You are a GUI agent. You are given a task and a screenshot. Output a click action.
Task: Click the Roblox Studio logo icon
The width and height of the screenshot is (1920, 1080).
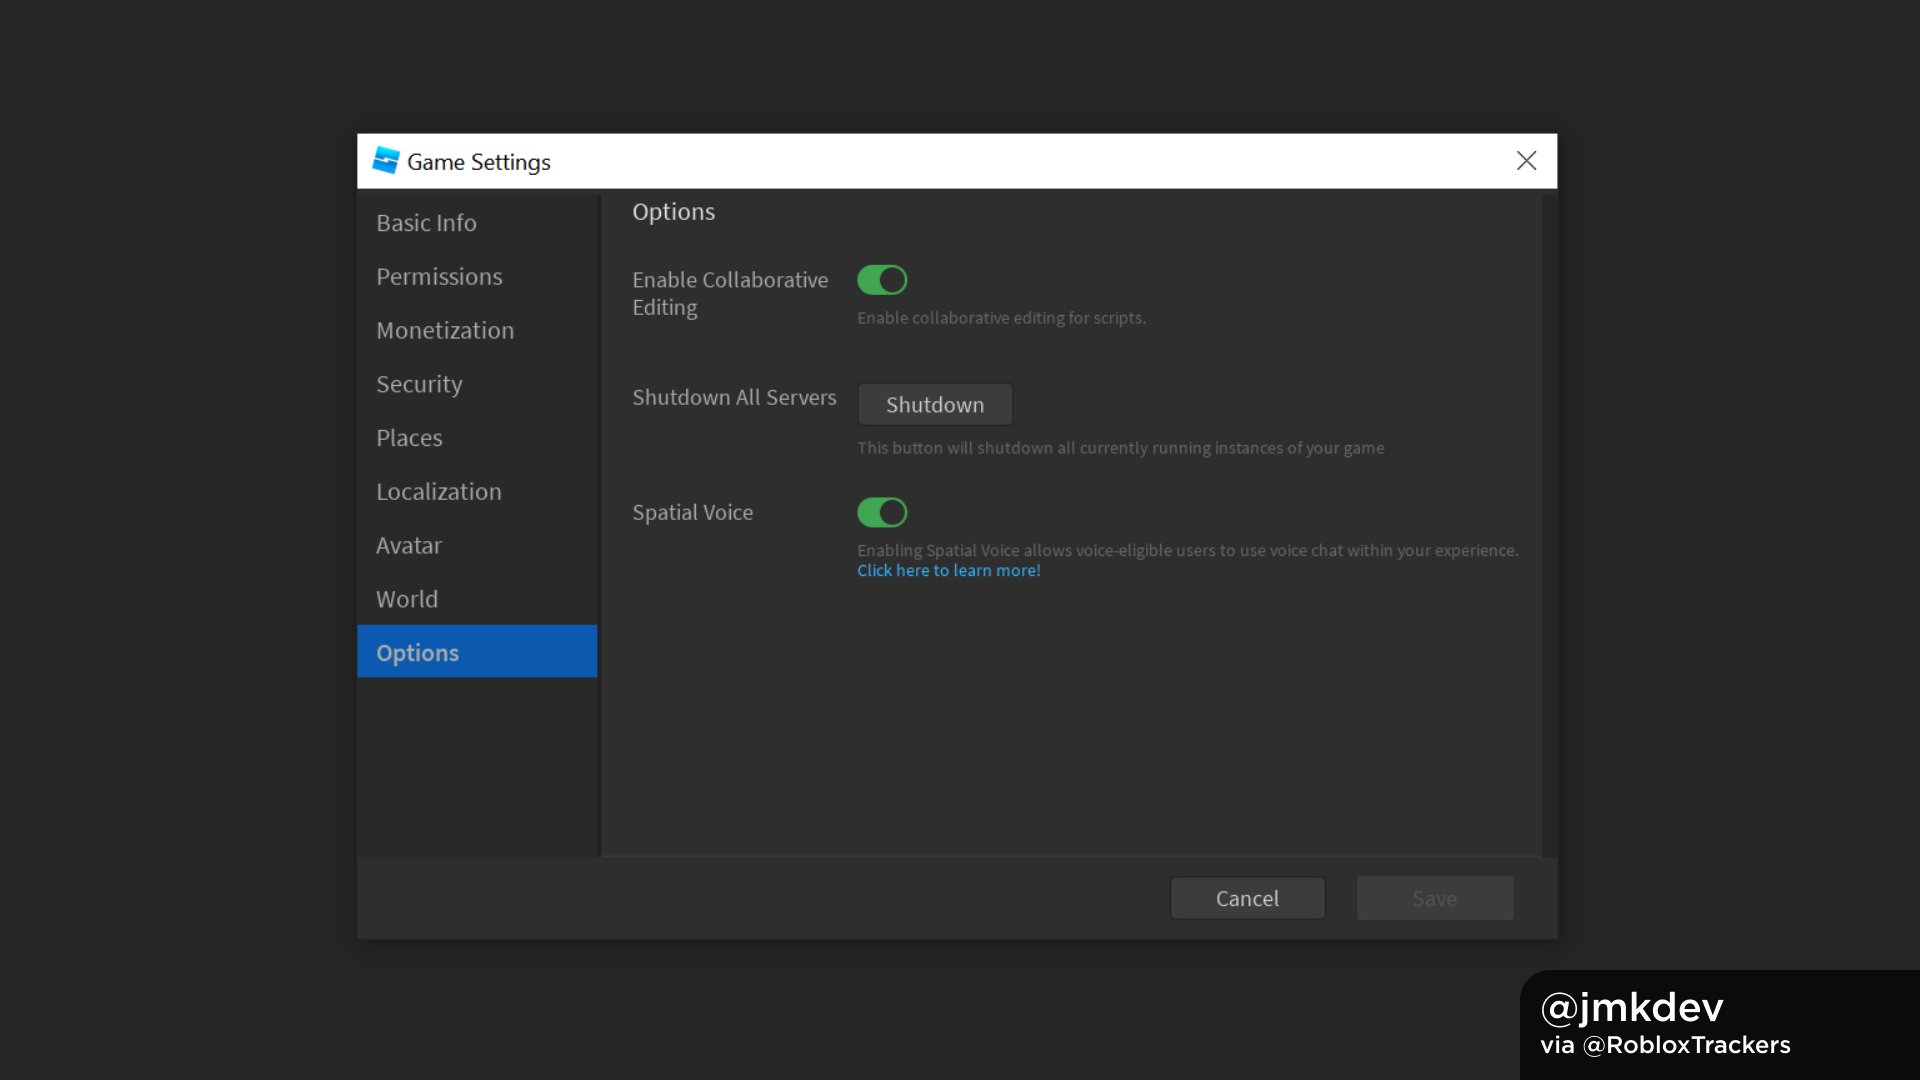pos(384,161)
